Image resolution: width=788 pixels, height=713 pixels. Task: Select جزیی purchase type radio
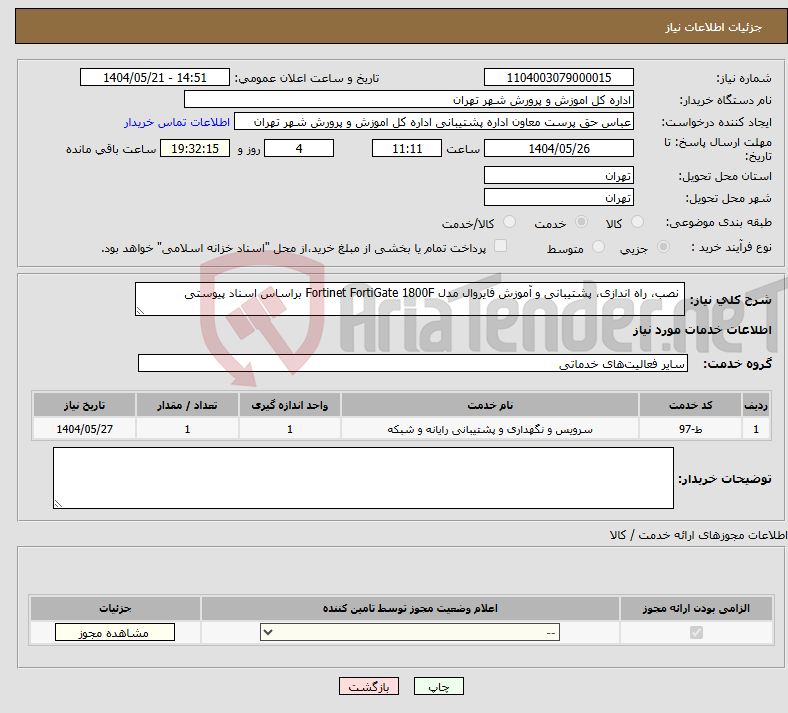[x=655, y=247]
